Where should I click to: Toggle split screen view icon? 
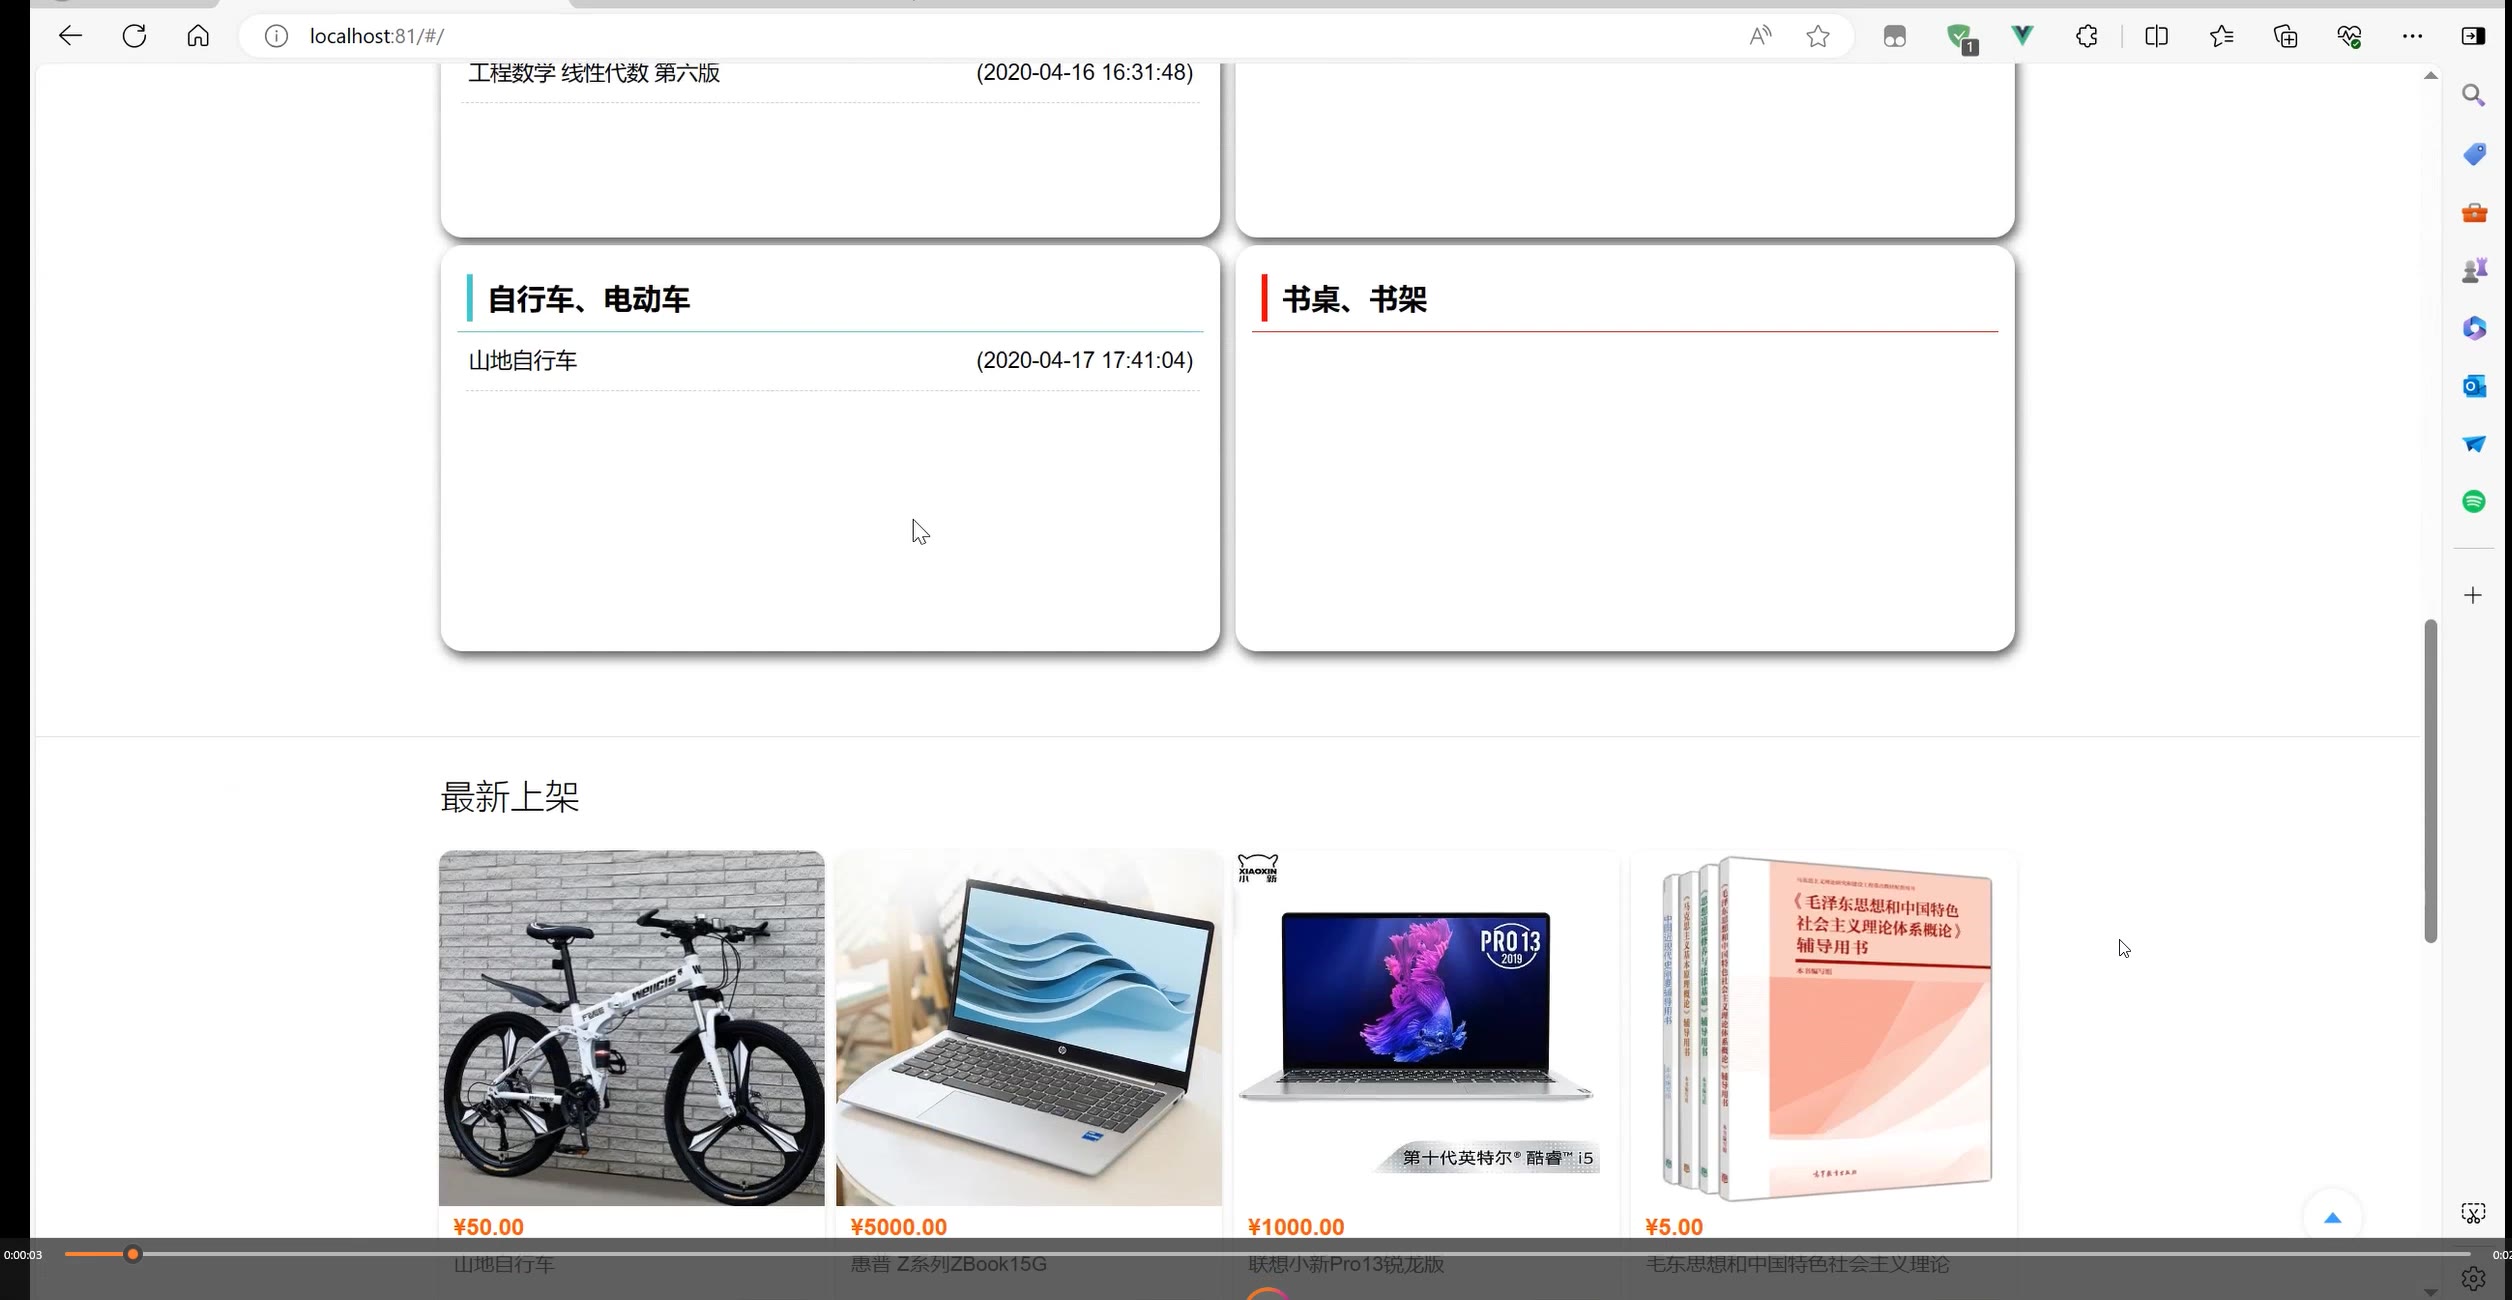(x=2156, y=37)
